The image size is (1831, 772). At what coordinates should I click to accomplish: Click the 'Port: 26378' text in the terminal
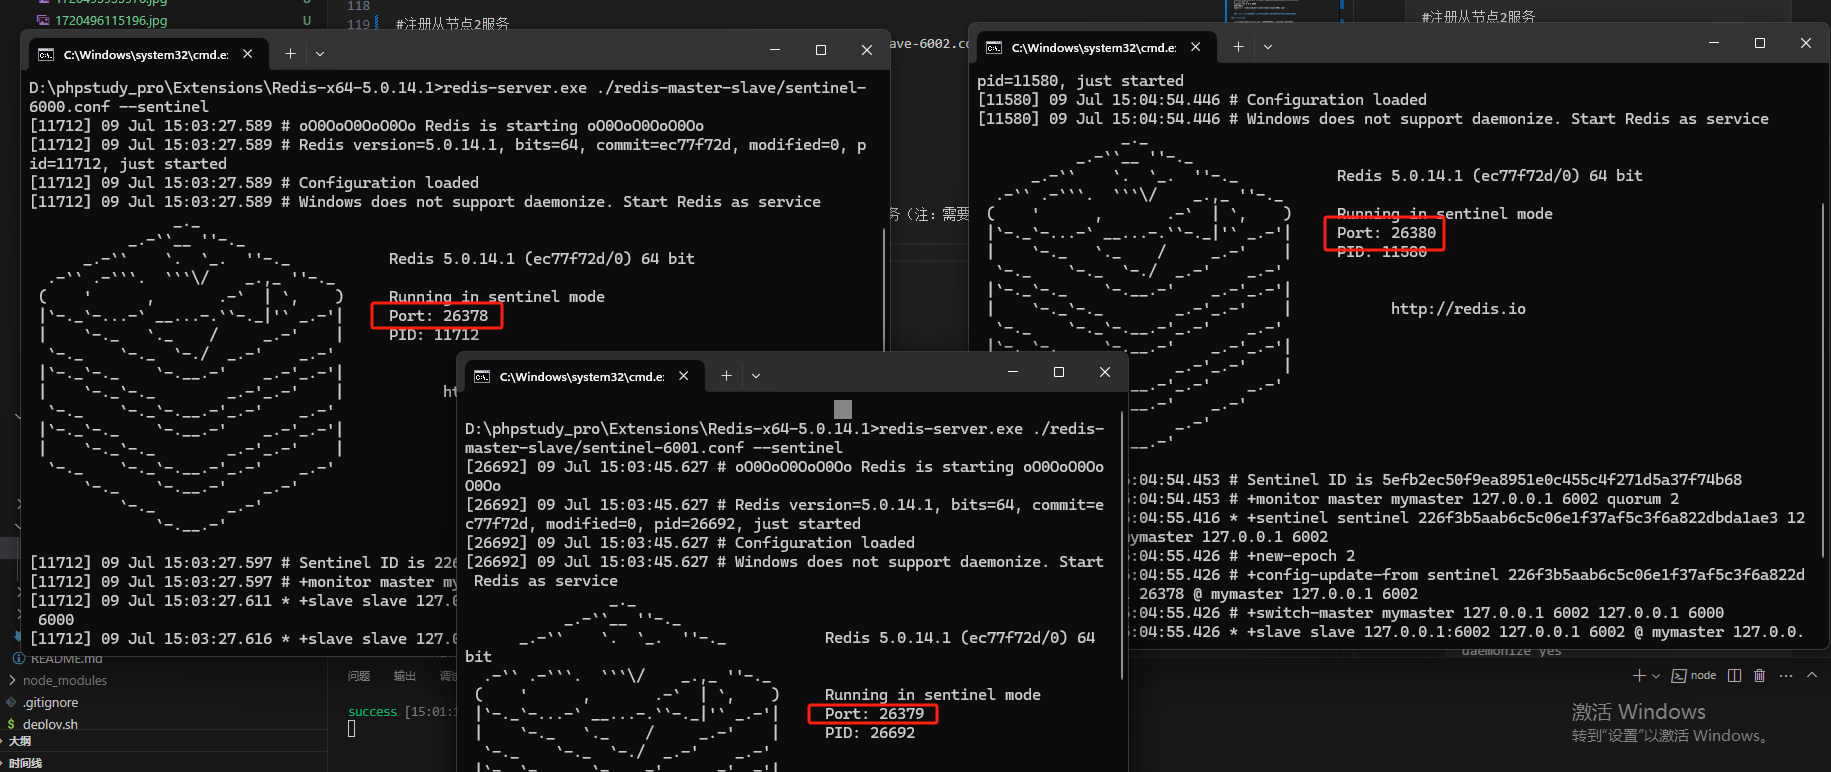(438, 316)
